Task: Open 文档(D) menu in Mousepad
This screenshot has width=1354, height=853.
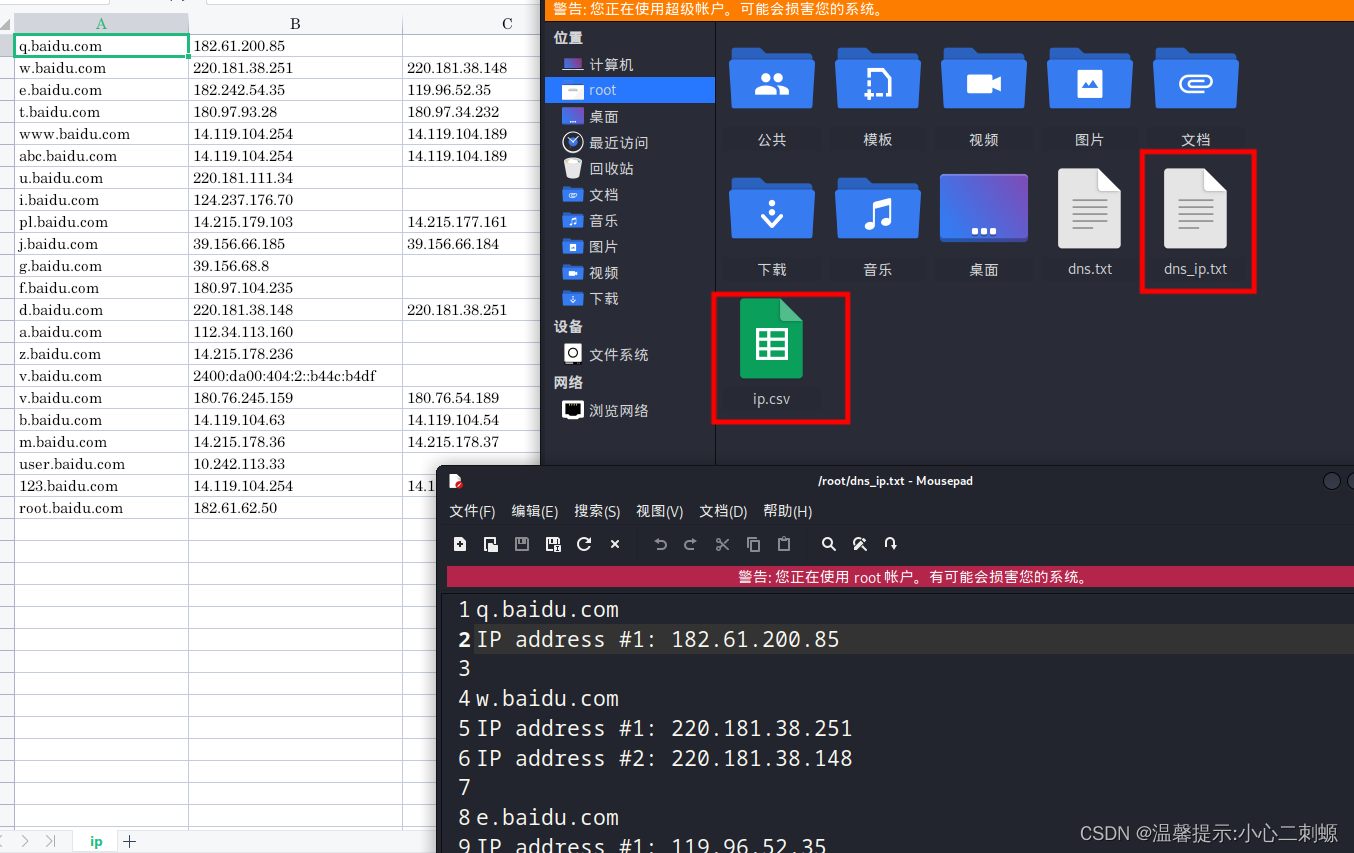Action: pos(723,511)
